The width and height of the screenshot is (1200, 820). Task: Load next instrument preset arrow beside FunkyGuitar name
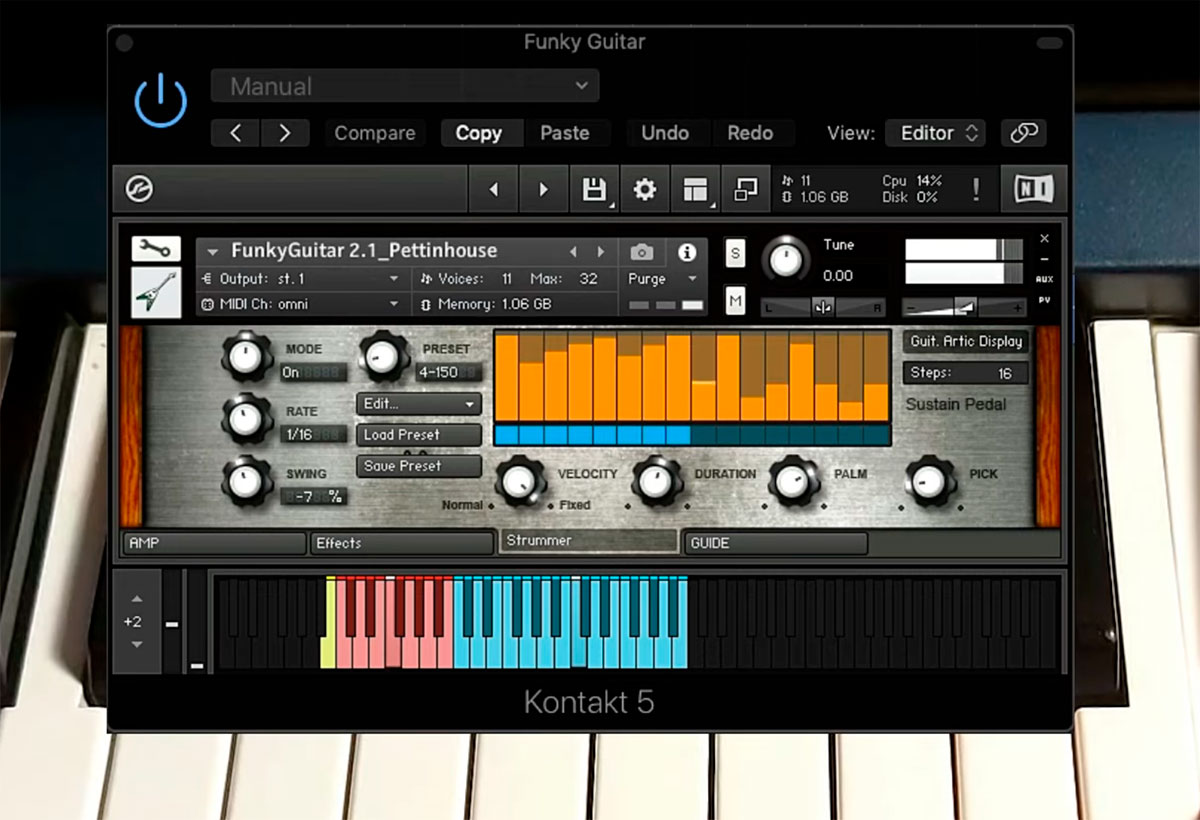pos(601,252)
